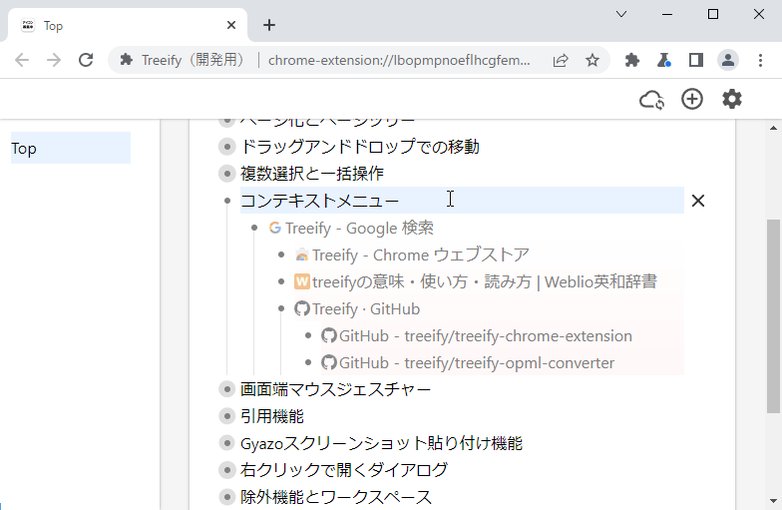Open the Treeify settings gear

coord(732,99)
